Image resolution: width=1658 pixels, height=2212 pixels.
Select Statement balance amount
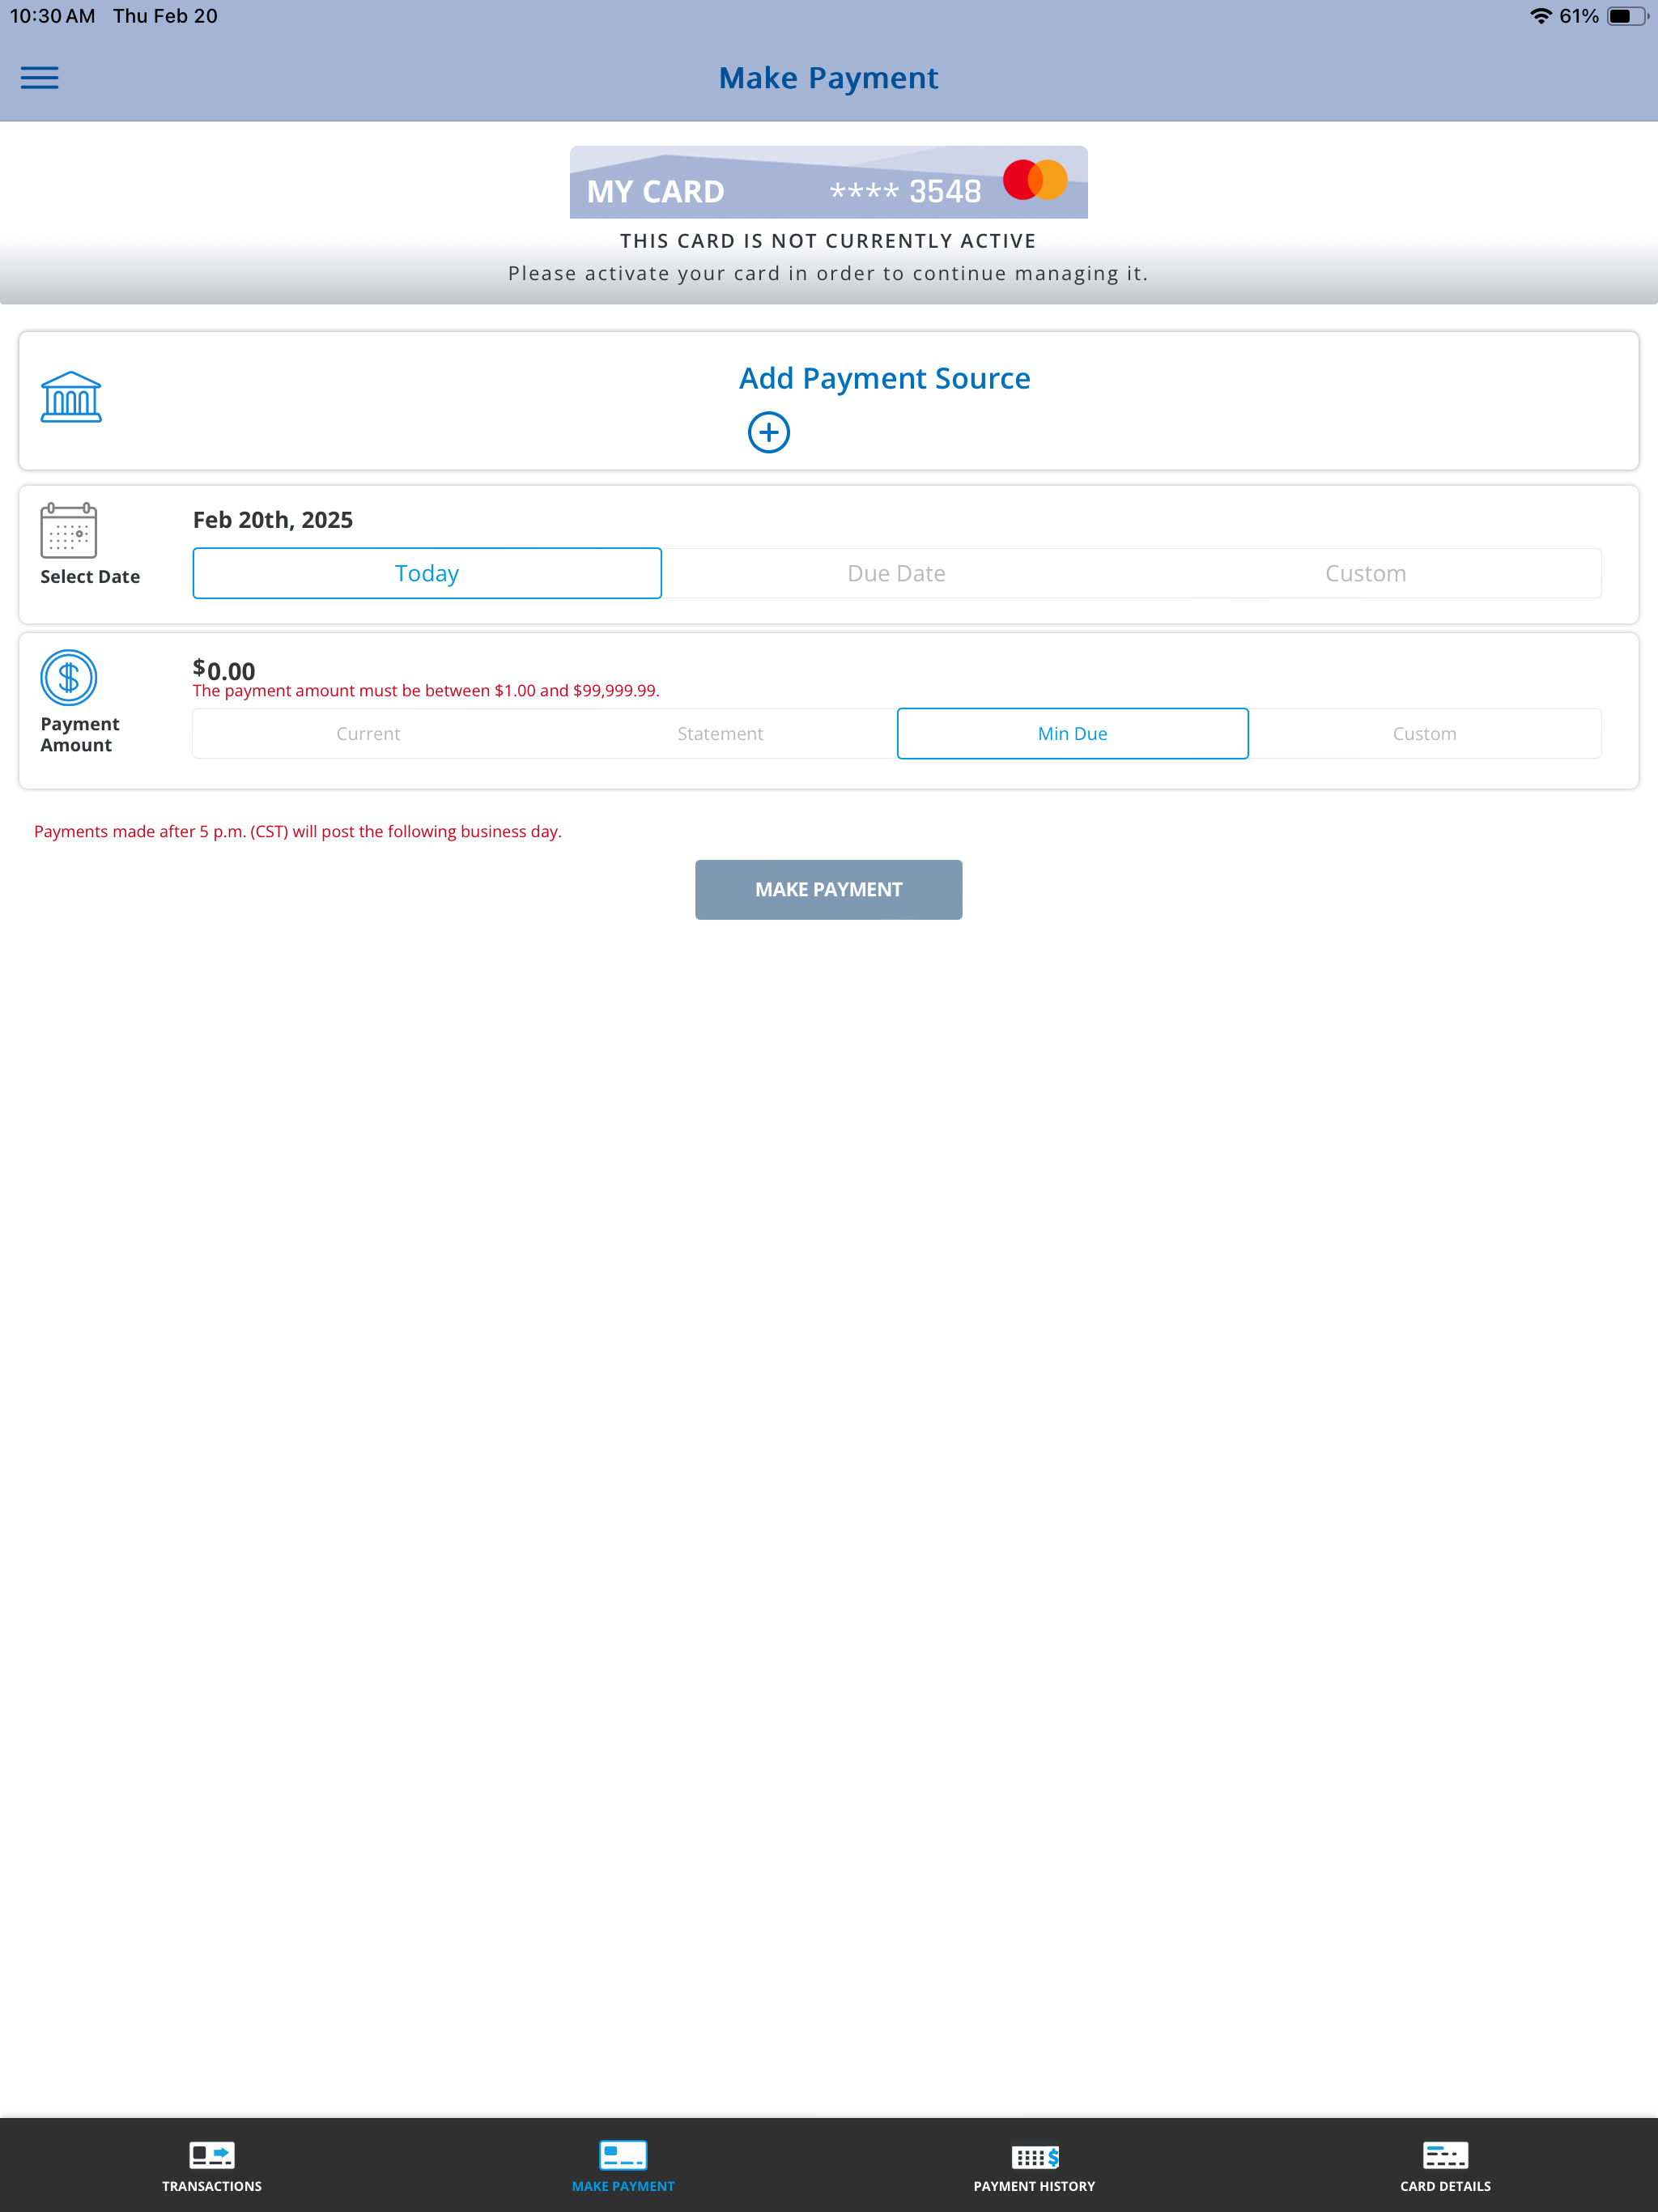click(x=720, y=733)
